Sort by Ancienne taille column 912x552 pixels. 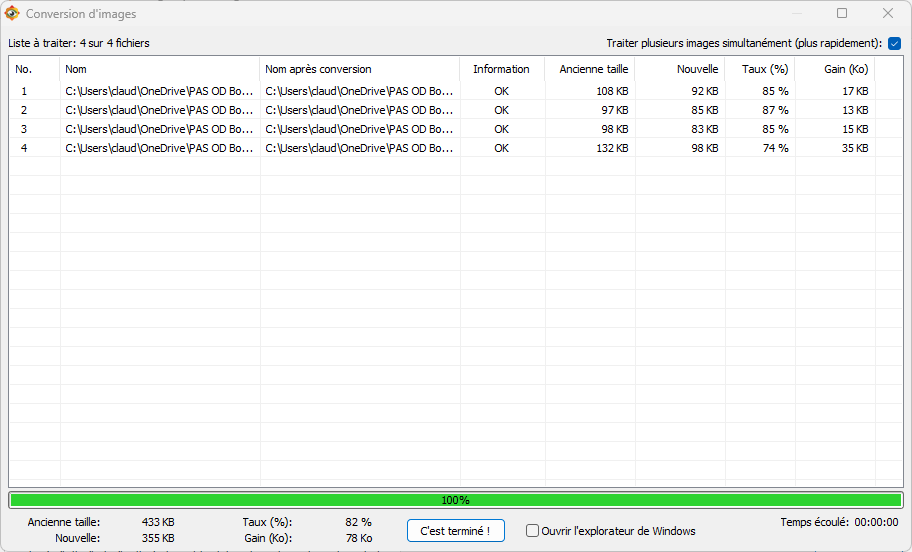593,69
